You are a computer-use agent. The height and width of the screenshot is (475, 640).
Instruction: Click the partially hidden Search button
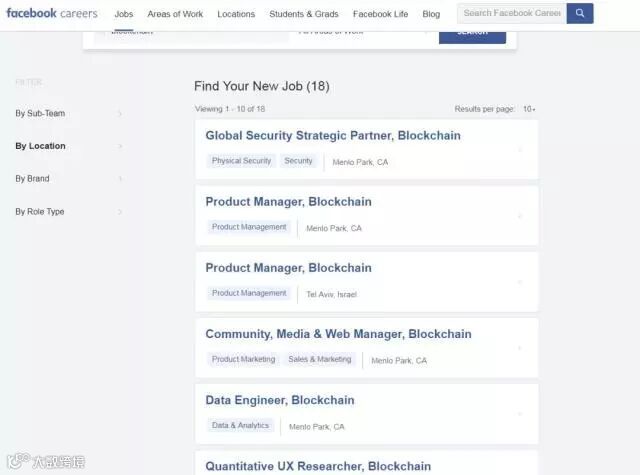coord(472,37)
